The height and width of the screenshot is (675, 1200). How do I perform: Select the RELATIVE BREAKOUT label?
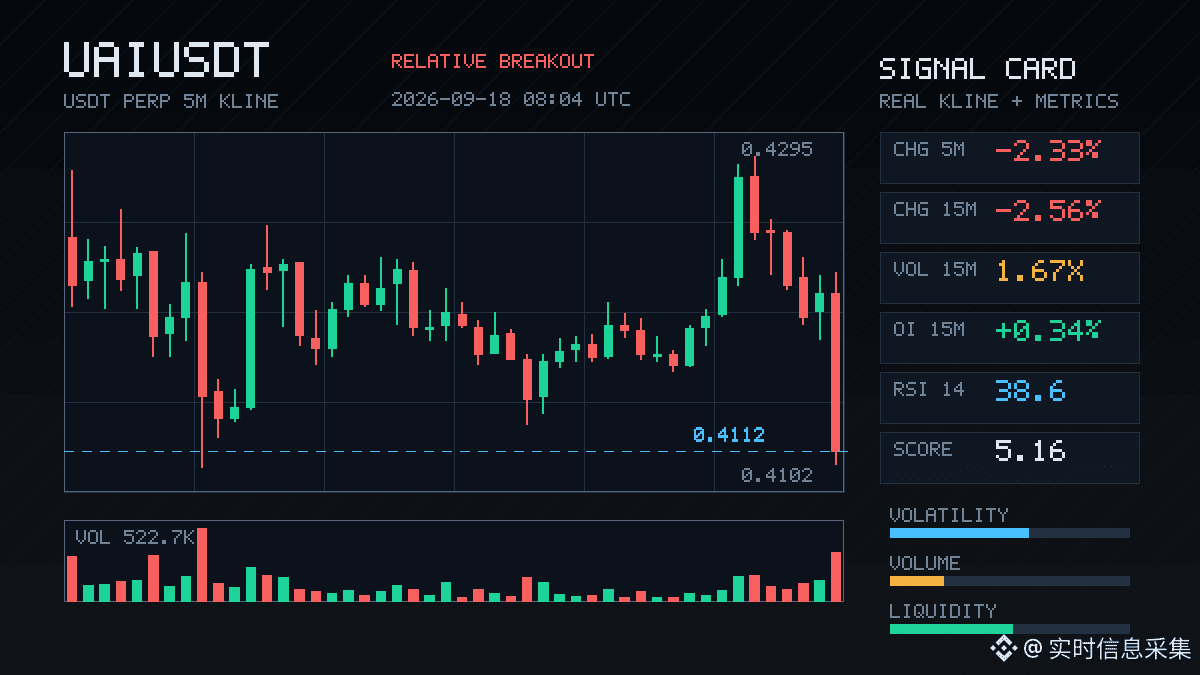coord(492,62)
